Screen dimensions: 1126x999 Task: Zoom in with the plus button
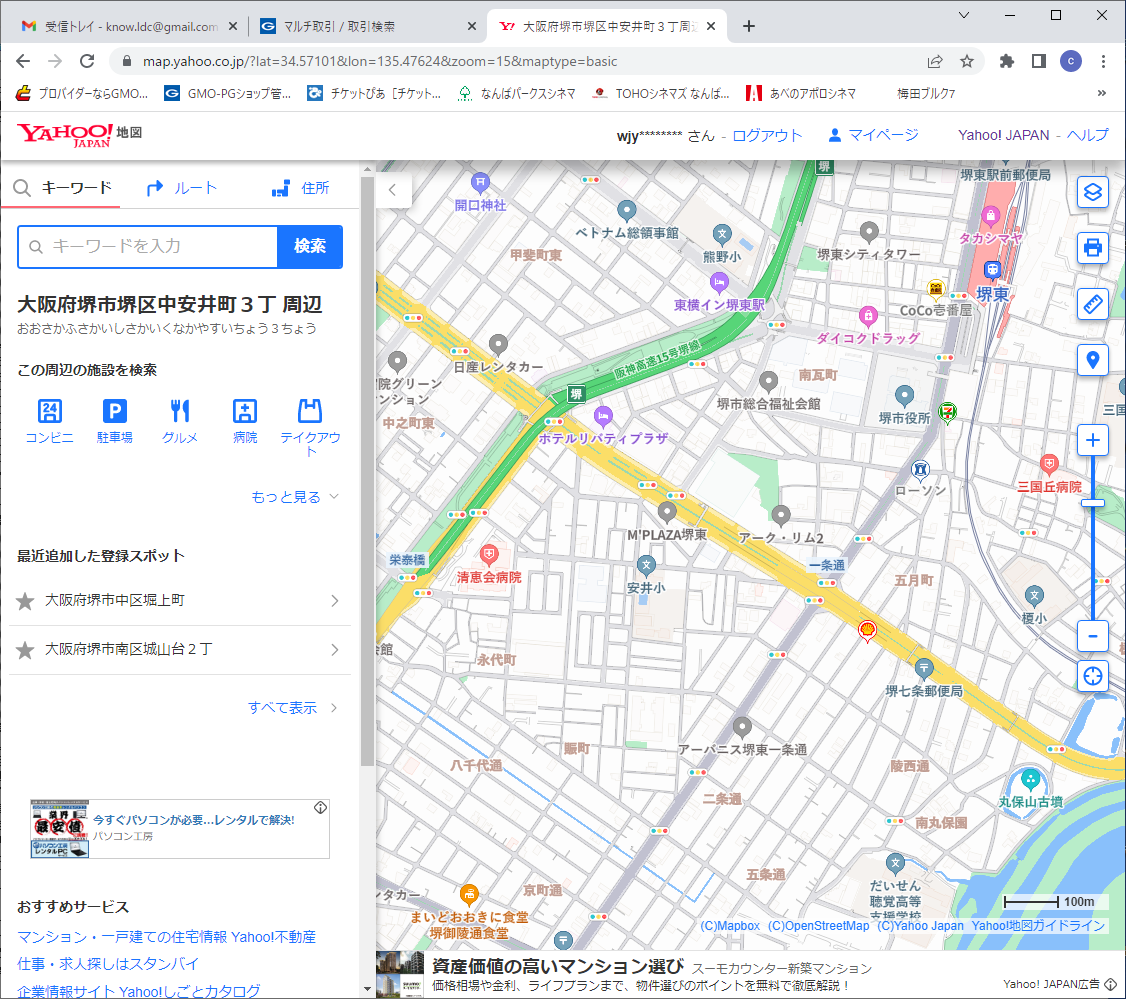click(1093, 440)
